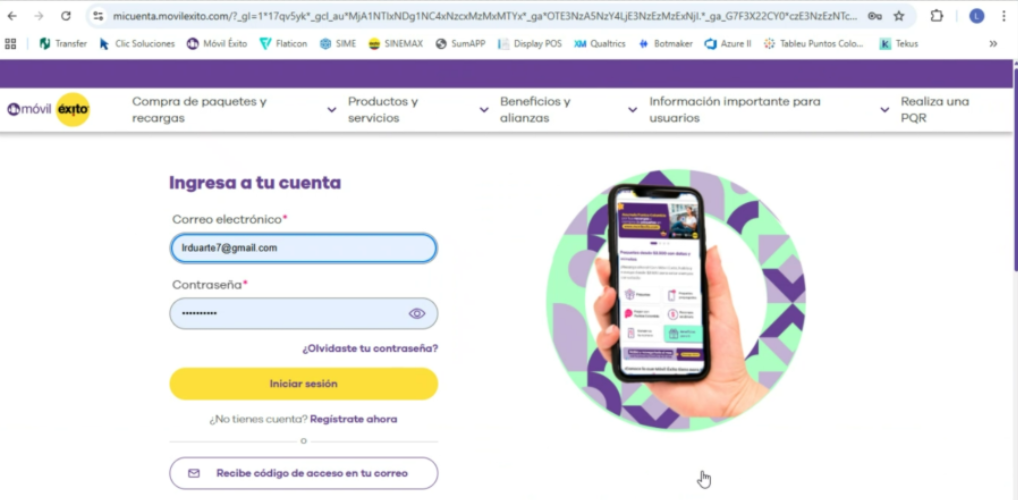This screenshot has width=1018, height=500.
Task: Show password with the eye icon
Action: (417, 314)
